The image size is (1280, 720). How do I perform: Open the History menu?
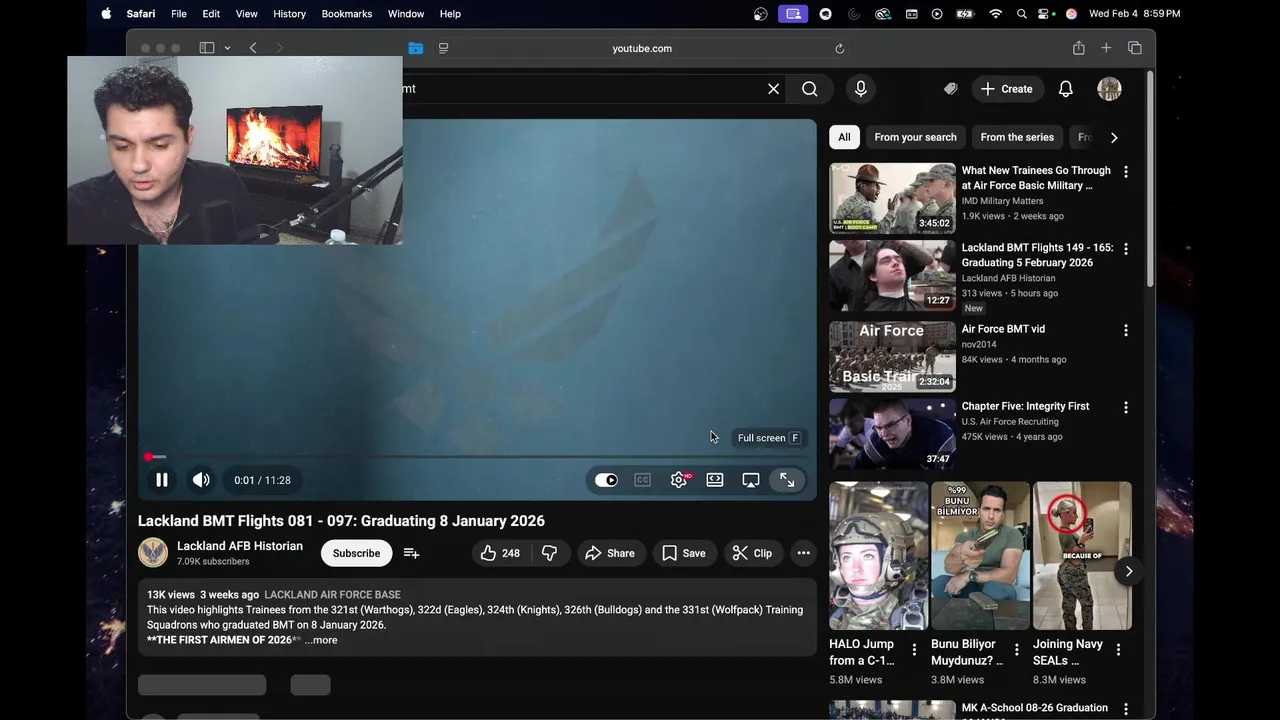pos(289,14)
